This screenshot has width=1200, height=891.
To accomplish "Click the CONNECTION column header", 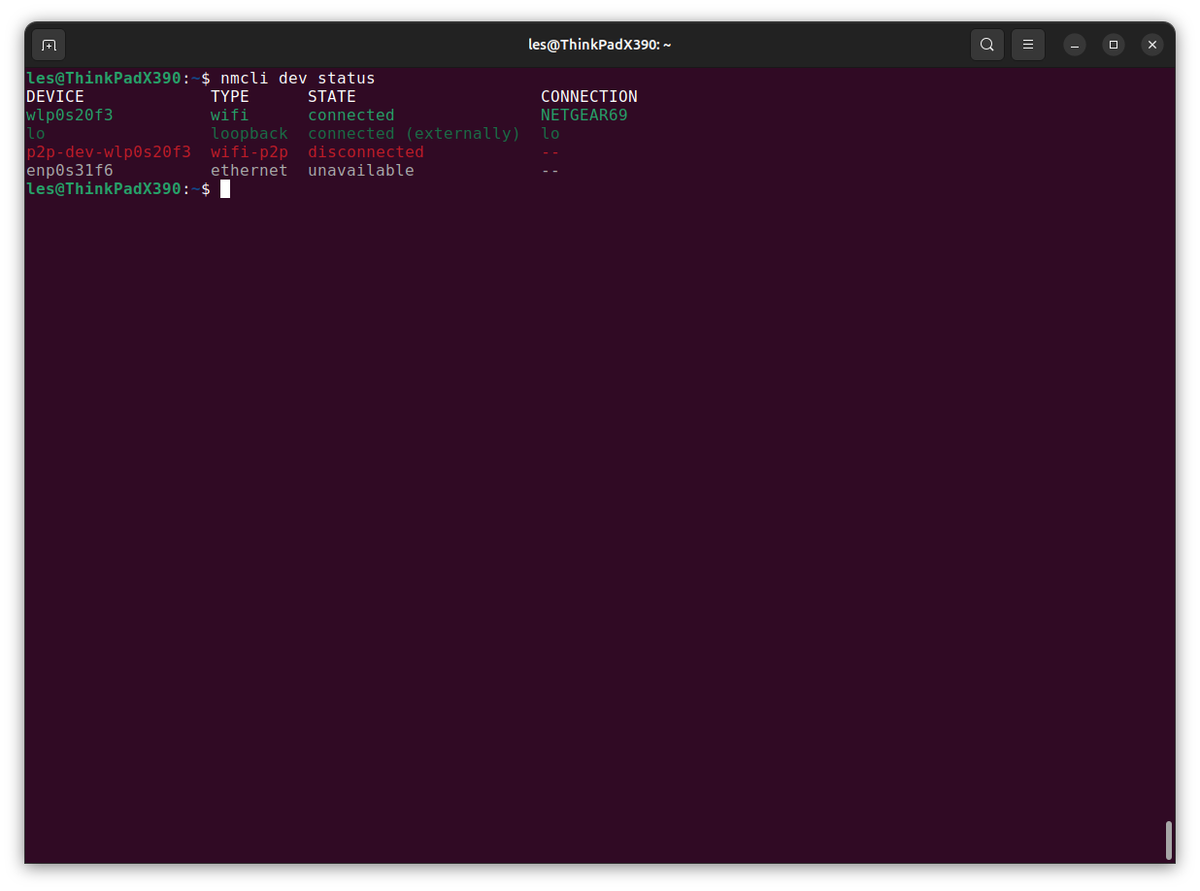I will (588, 96).
